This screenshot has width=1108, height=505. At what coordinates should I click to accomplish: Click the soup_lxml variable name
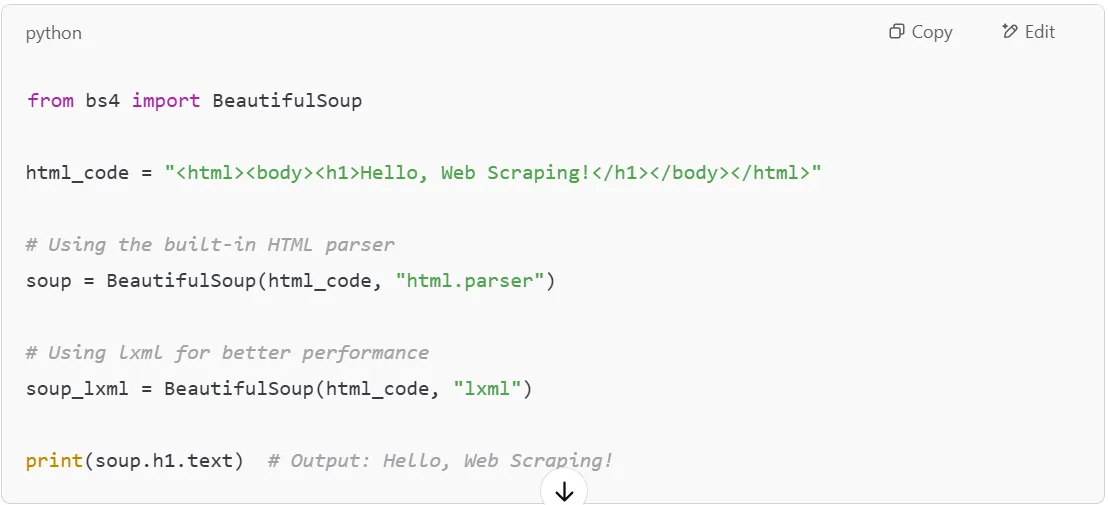tap(77, 389)
